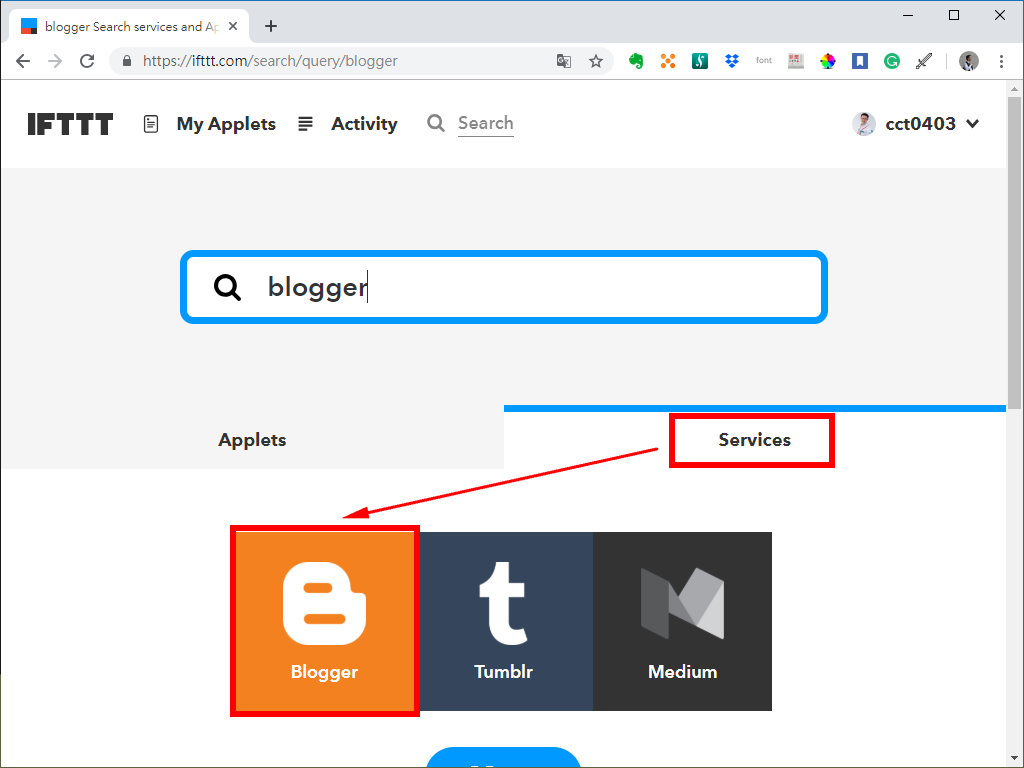Open Chrome three-dot menu
This screenshot has width=1024, height=768.
tap(1001, 61)
